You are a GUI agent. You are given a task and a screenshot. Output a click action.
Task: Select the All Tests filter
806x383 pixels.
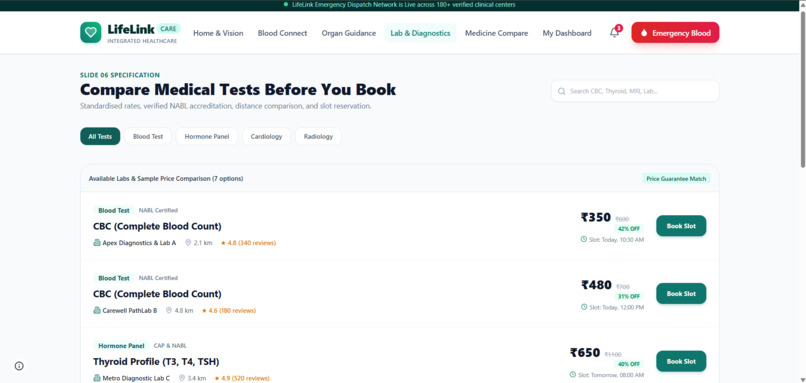coord(100,136)
